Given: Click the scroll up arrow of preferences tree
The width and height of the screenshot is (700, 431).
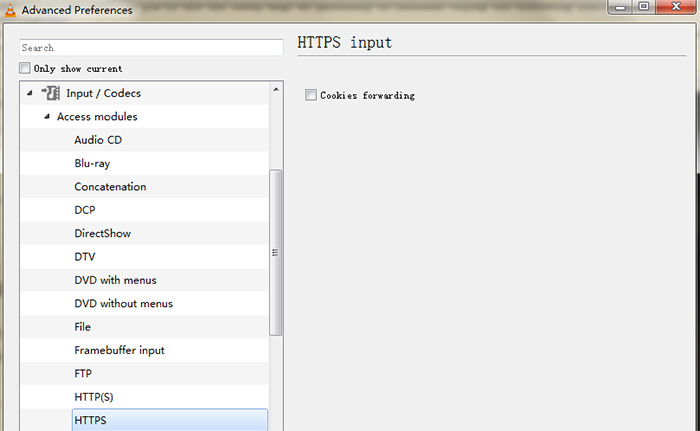Looking at the screenshot, I should [276, 89].
